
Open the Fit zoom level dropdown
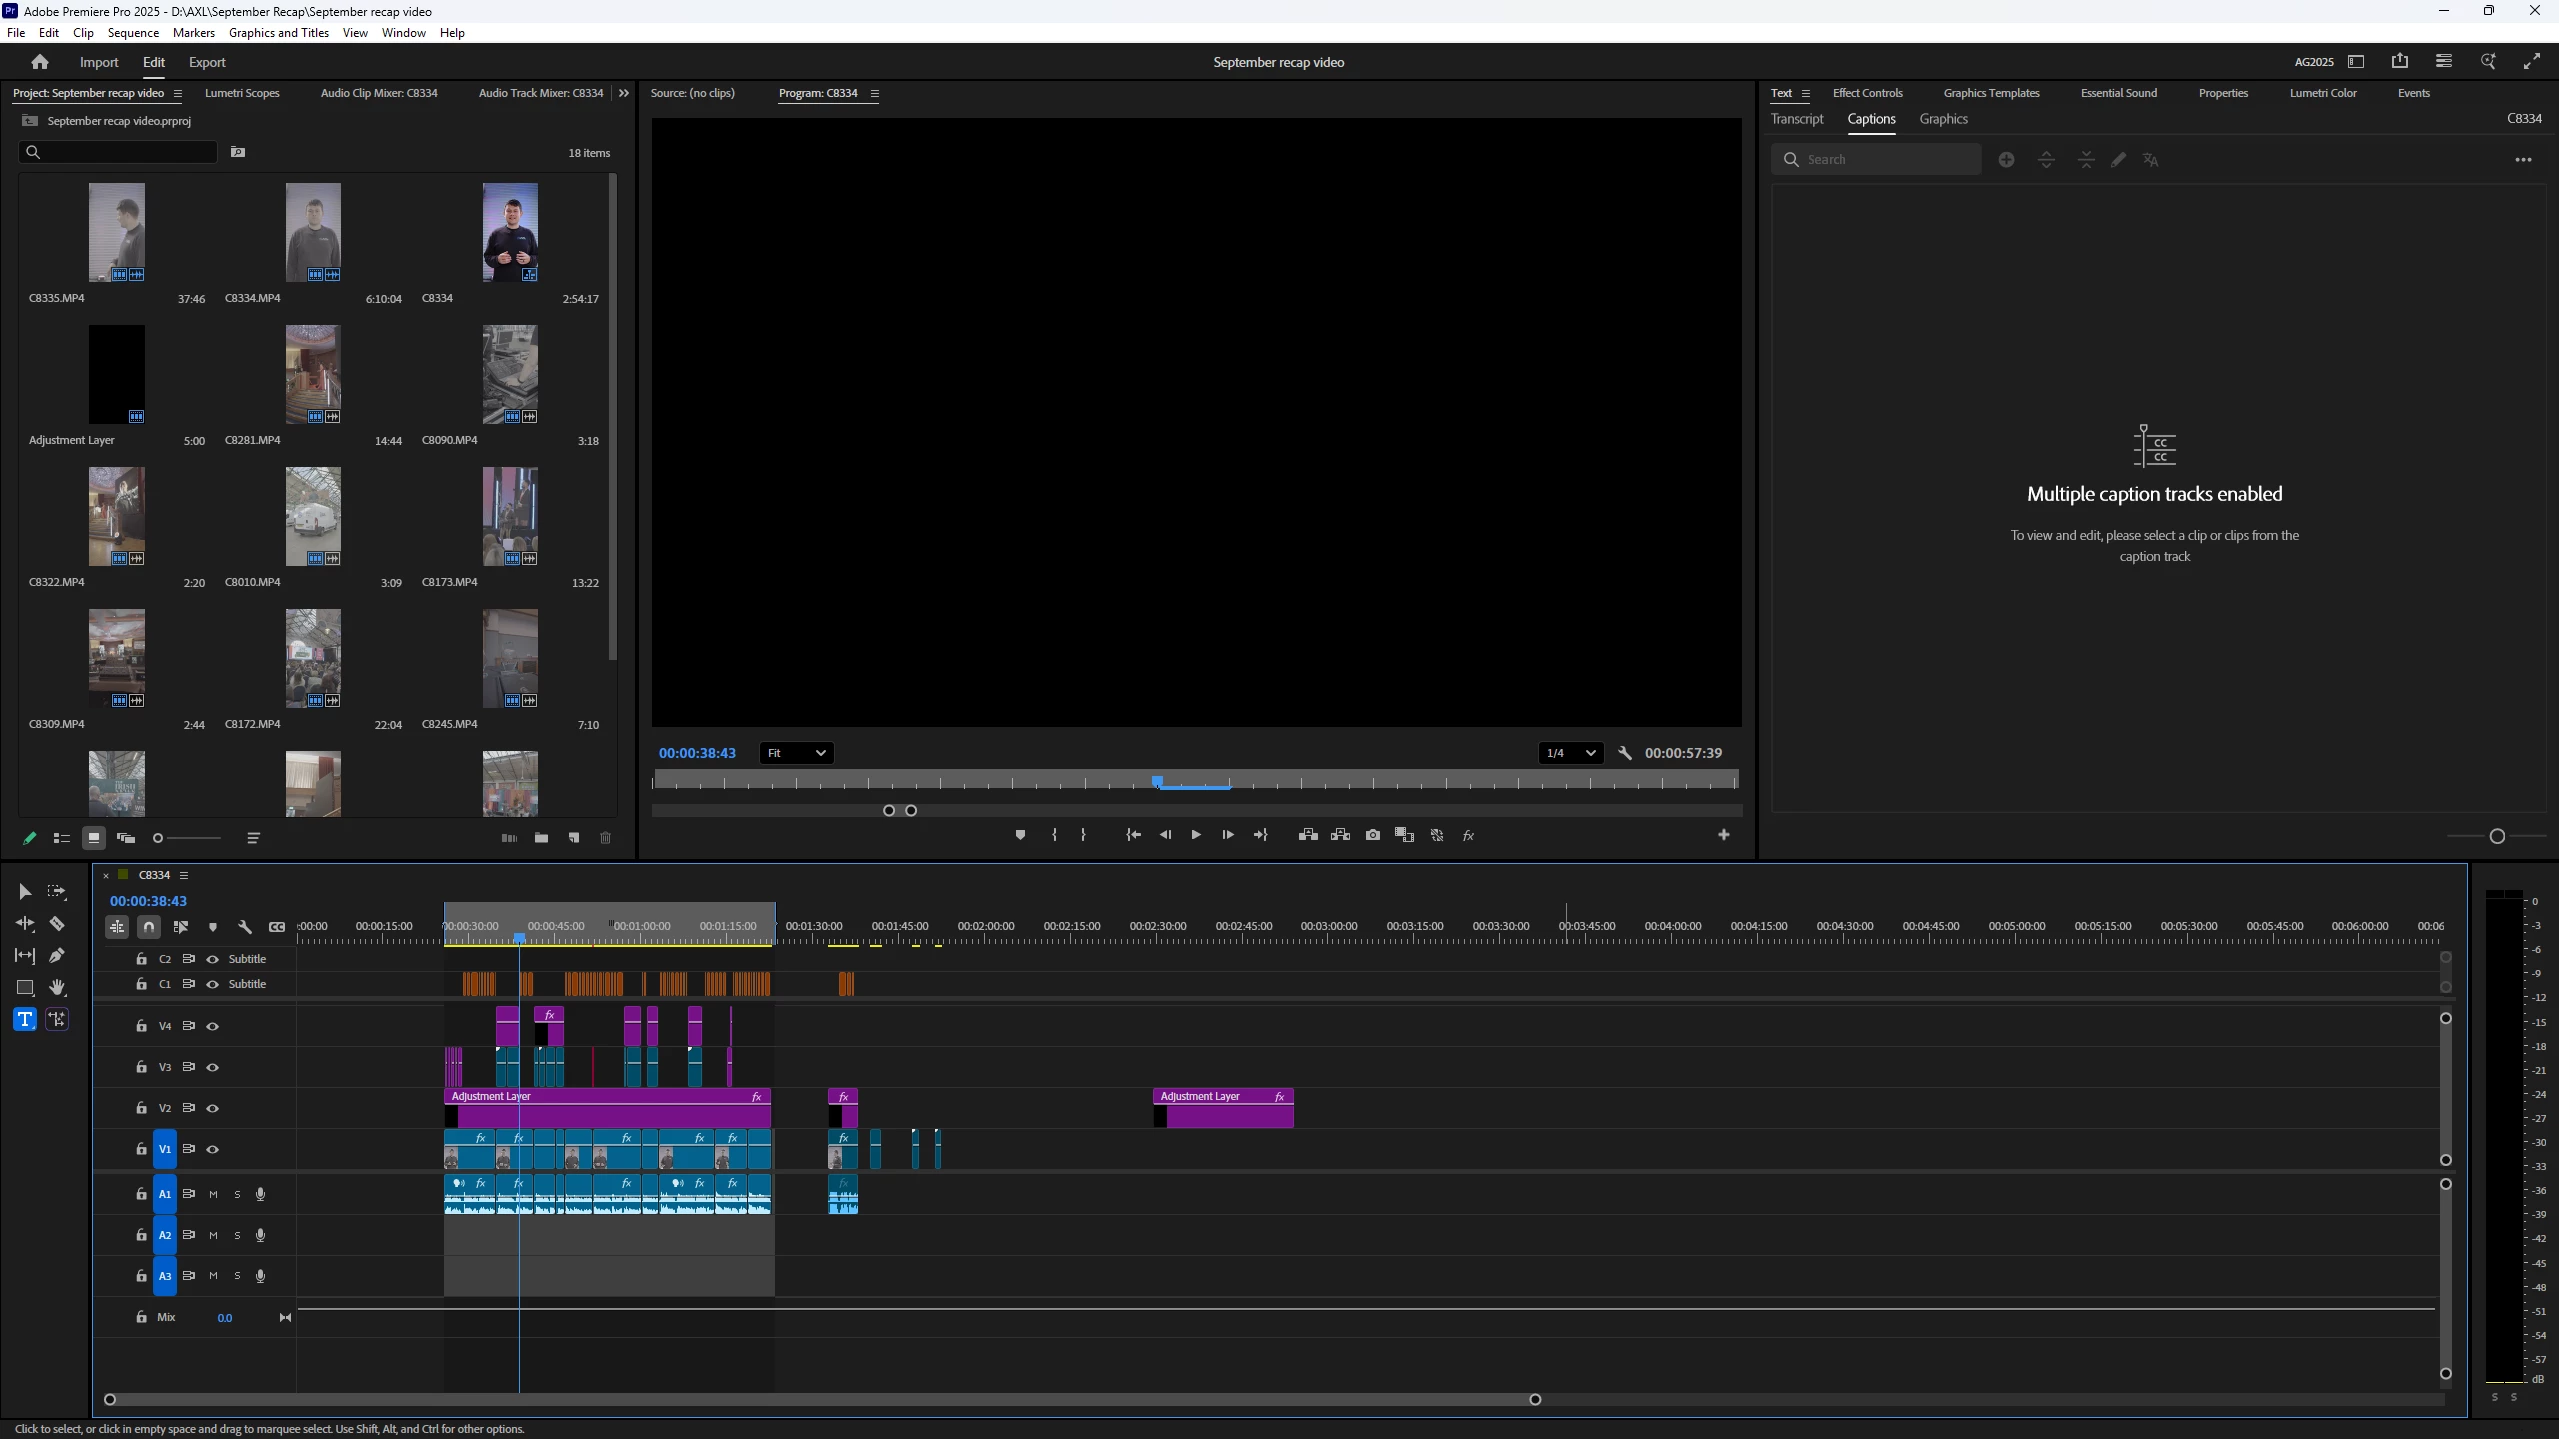[796, 753]
